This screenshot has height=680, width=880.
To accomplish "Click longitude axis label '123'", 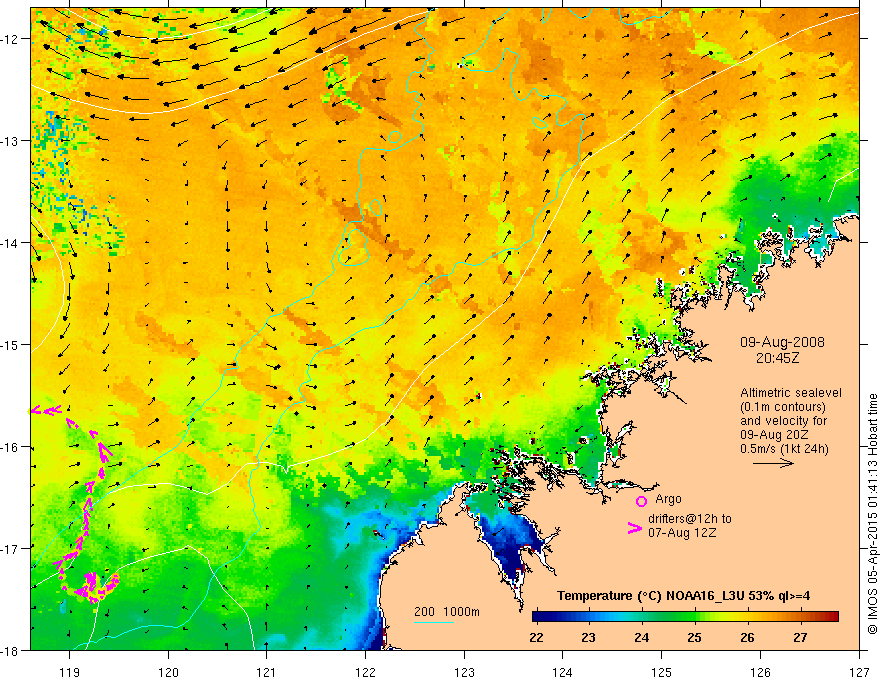I will pos(464,672).
